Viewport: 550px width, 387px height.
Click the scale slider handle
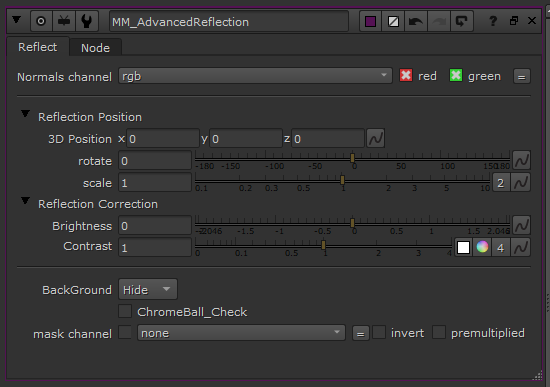[342, 180]
